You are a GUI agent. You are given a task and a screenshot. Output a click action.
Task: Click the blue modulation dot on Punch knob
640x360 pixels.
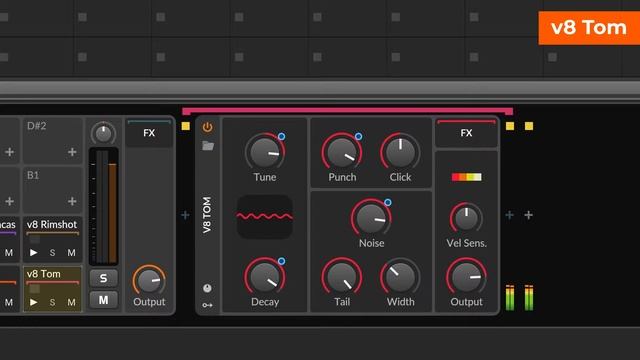pos(358,136)
